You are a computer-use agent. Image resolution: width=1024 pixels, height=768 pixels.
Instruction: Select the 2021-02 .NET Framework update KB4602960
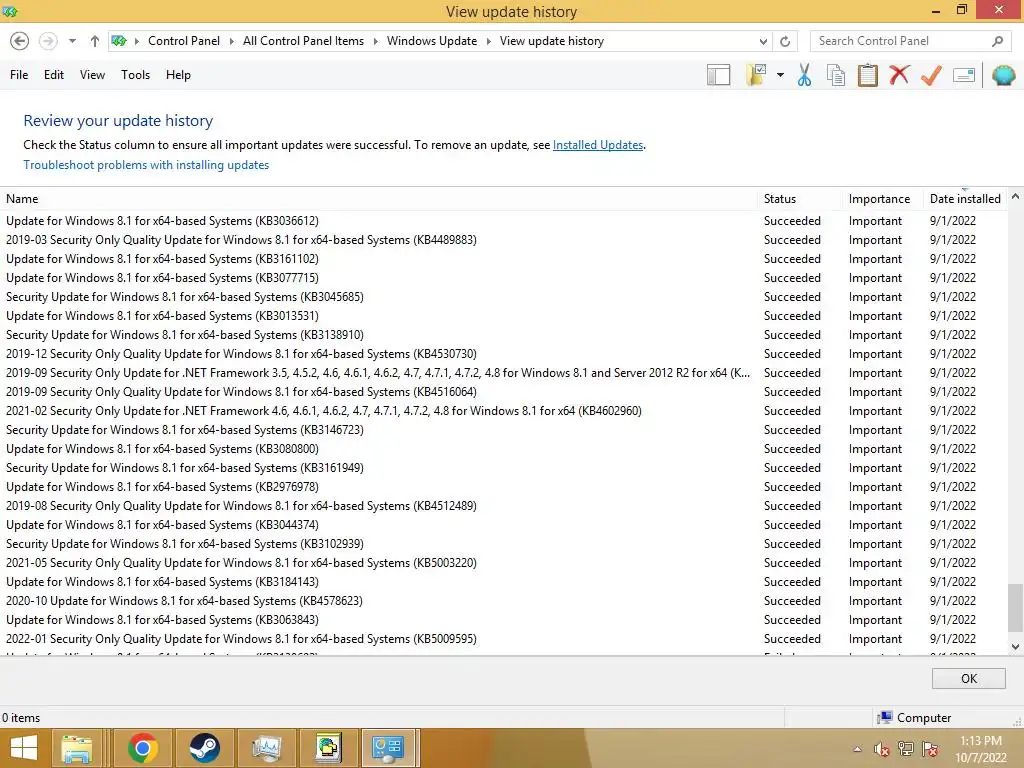503,411
